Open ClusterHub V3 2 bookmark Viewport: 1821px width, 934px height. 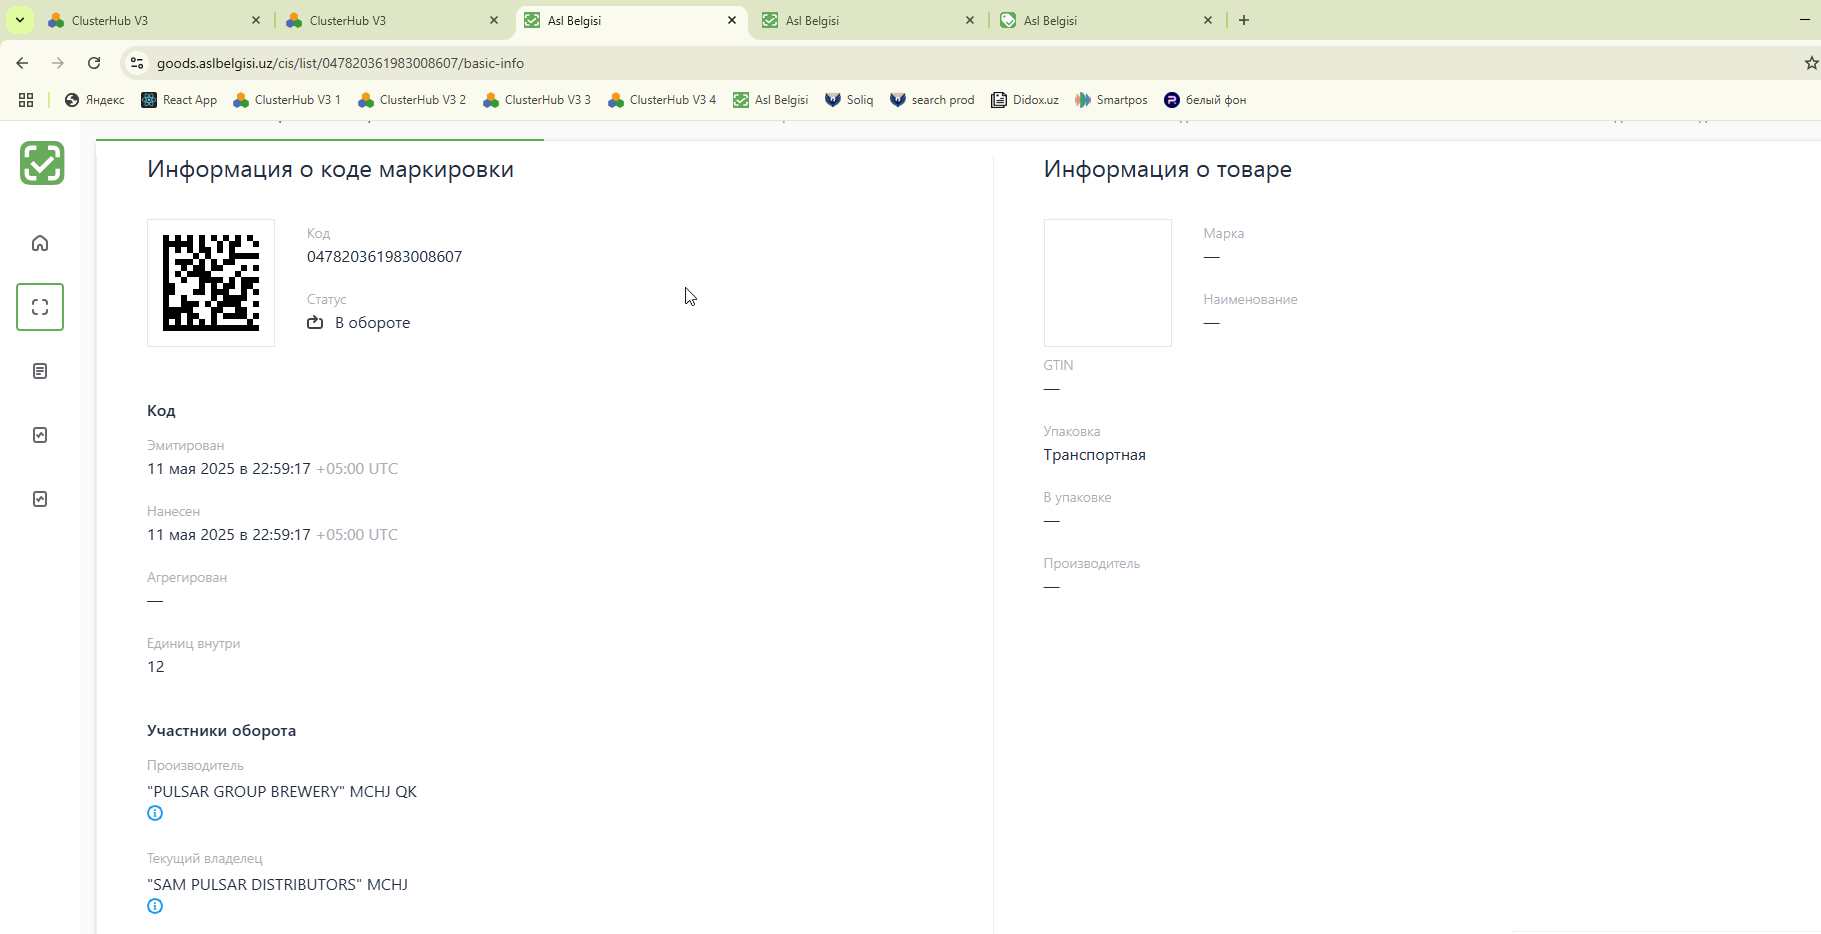[412, 100]
